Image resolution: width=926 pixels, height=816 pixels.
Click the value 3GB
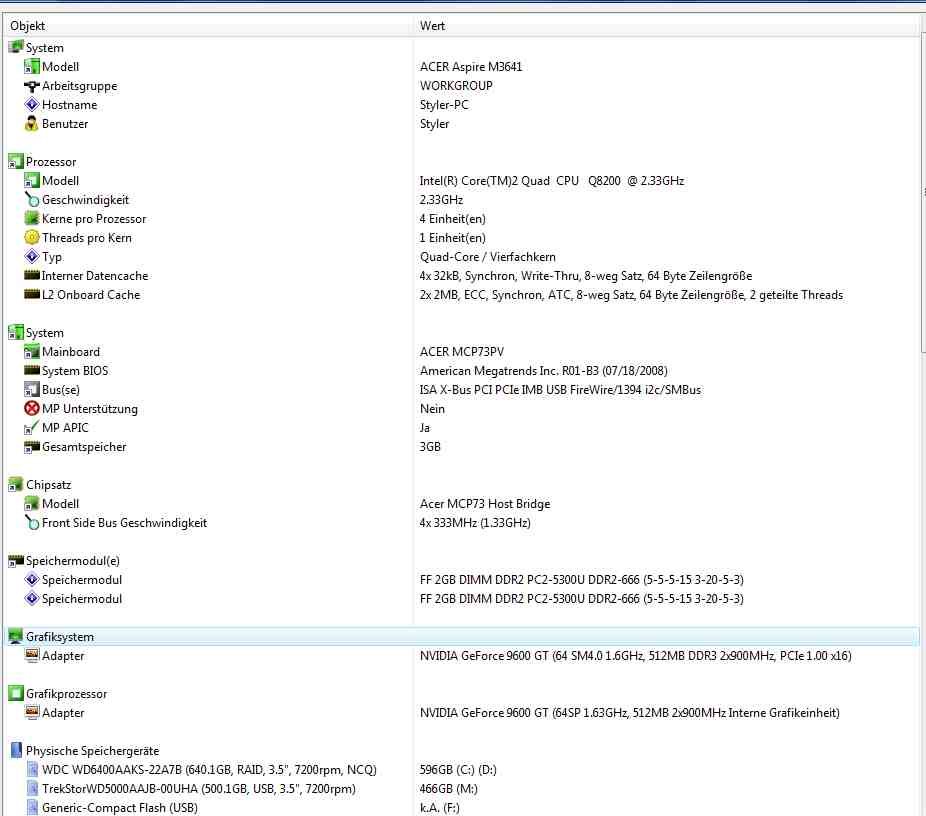coord(430,446)
